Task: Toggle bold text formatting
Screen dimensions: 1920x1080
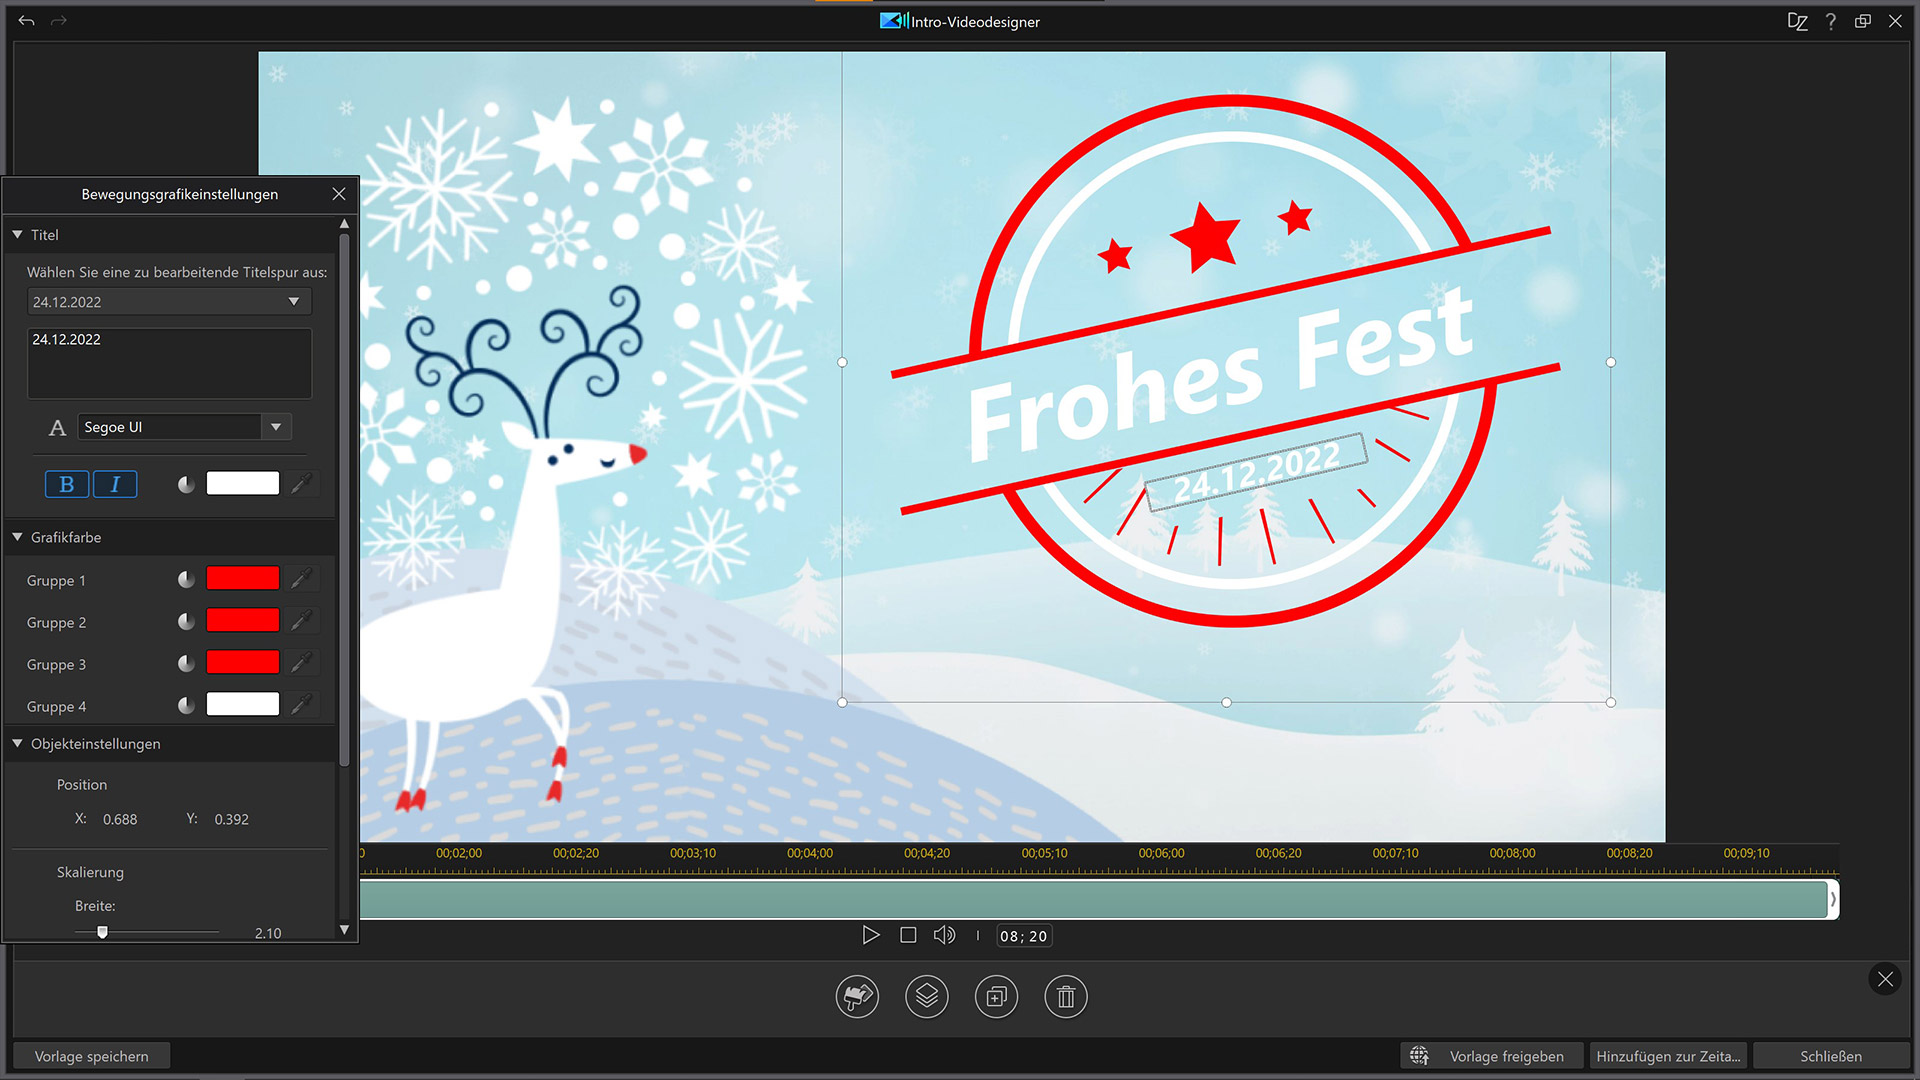Action: (67, 484)
